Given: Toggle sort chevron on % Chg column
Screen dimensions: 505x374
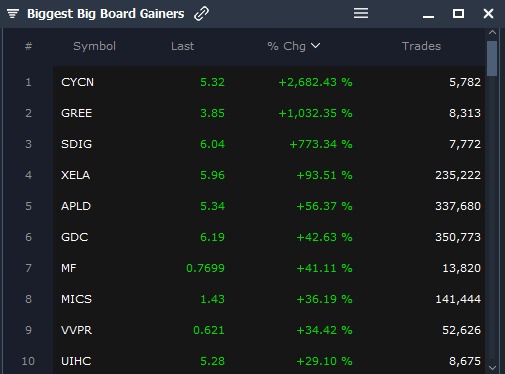Looking at the screenshot, I should click(315, 46).
